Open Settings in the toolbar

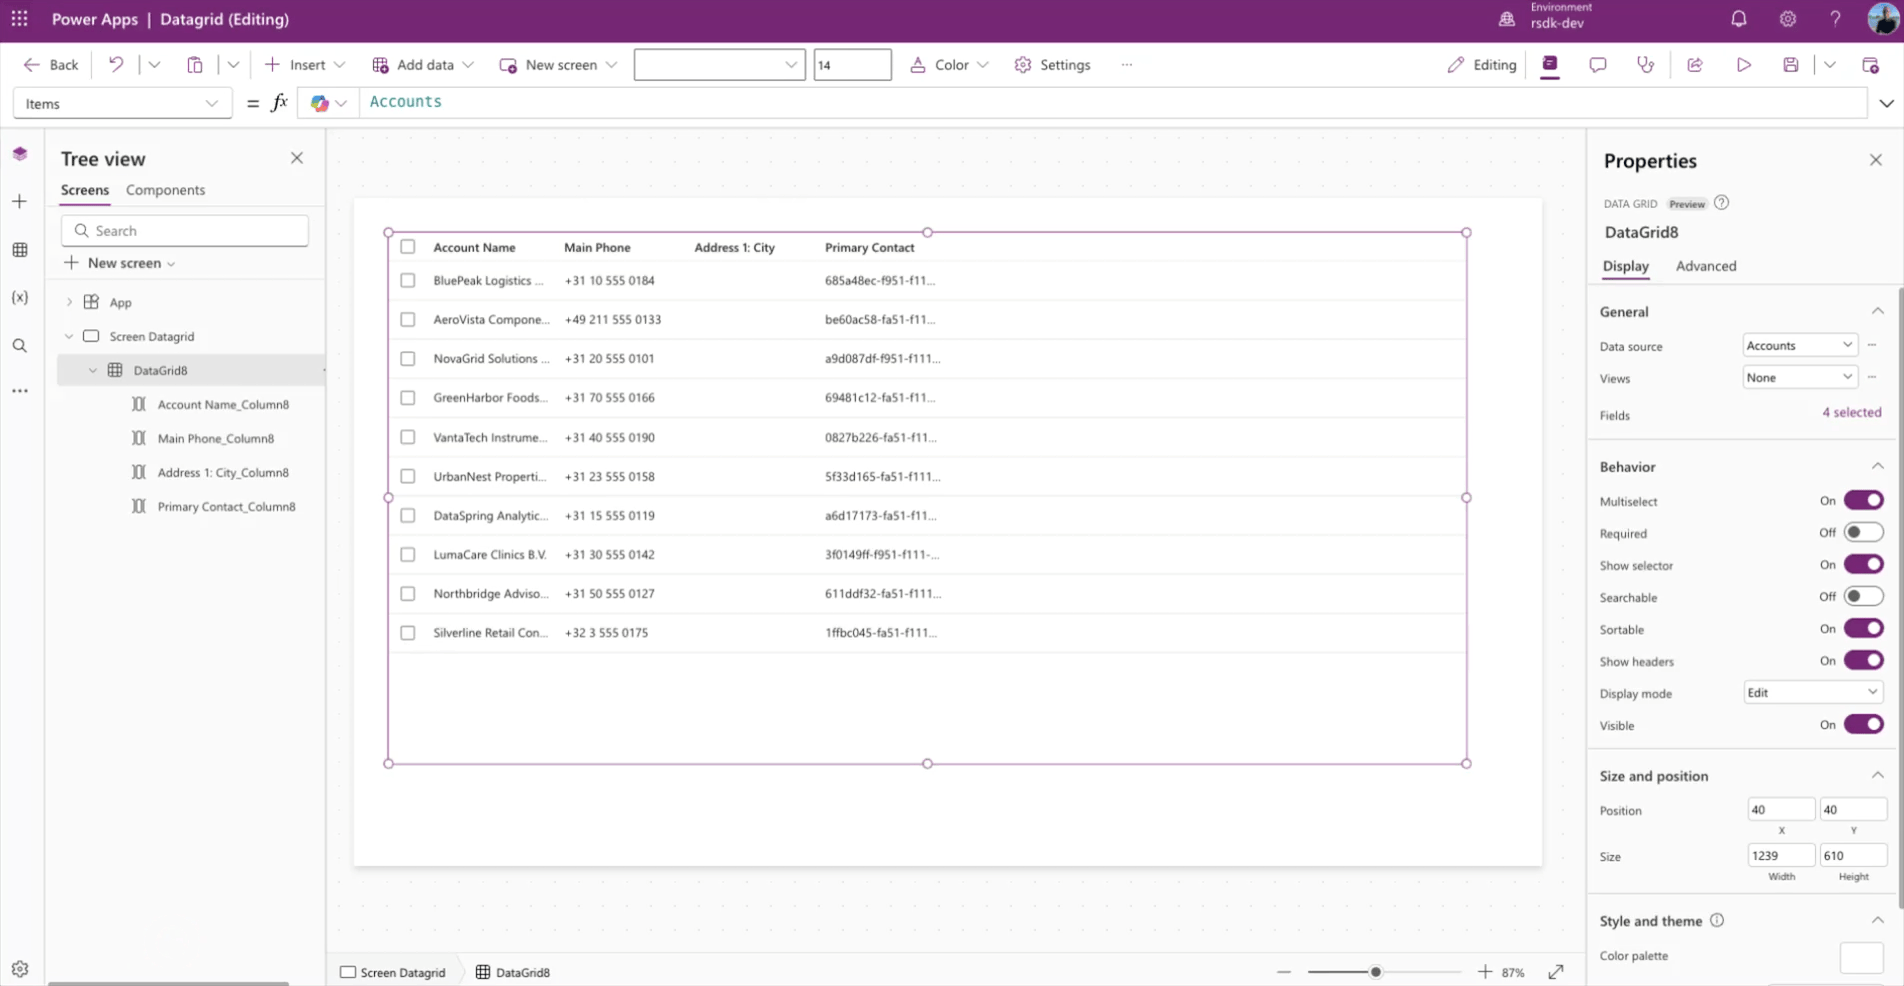click(x=1052, y=65)
